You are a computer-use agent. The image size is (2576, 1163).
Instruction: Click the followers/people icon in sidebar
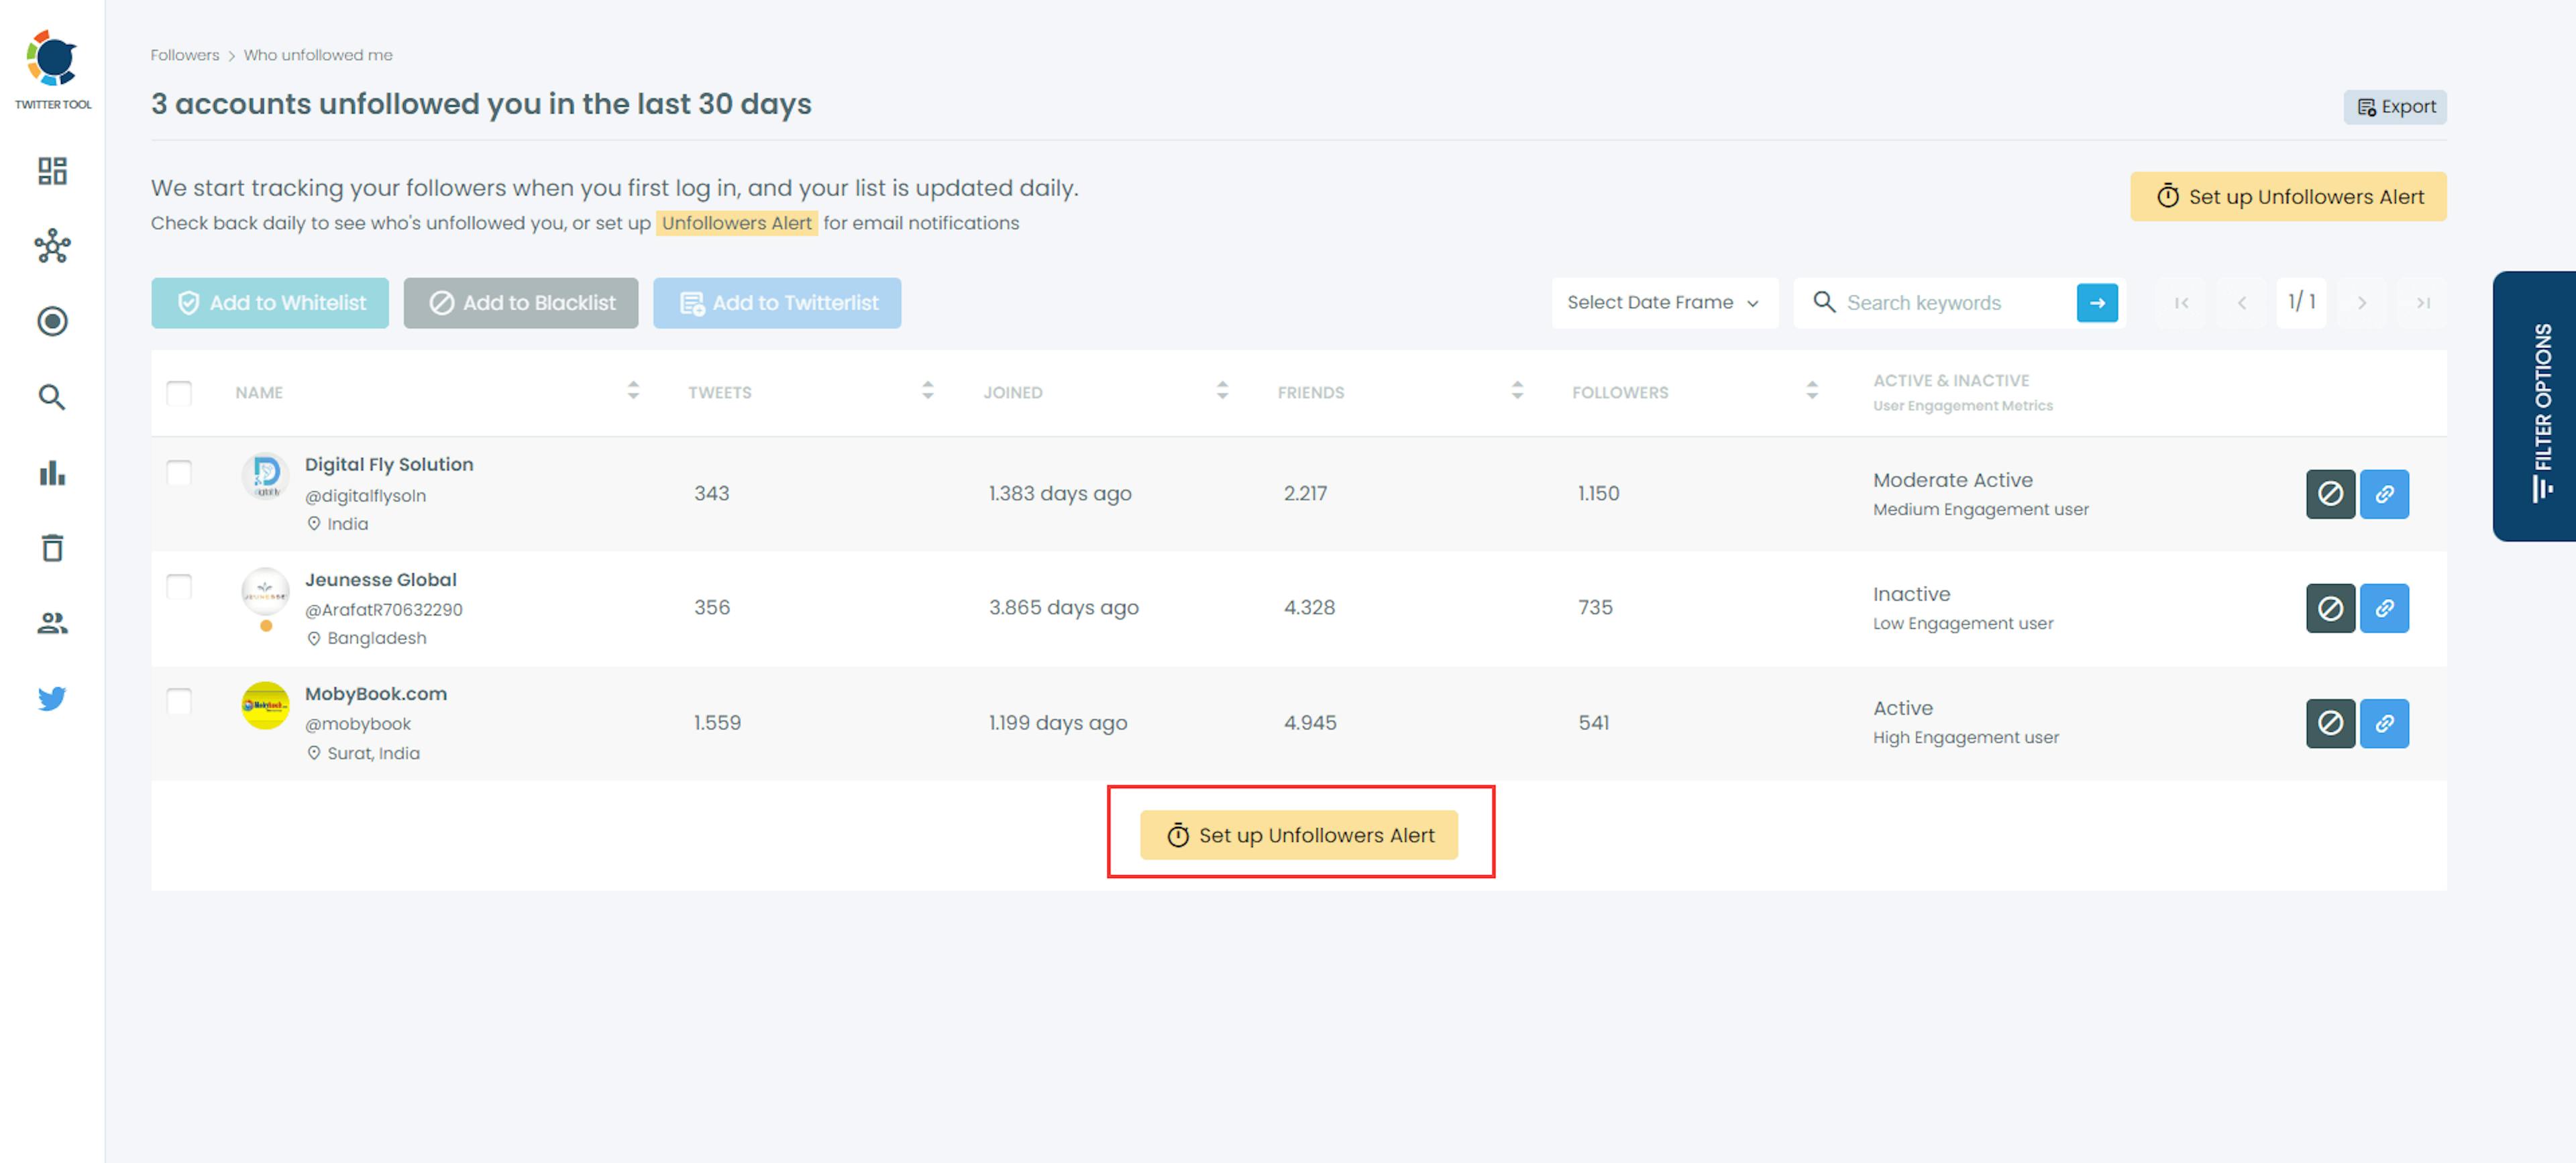point(51,622)
